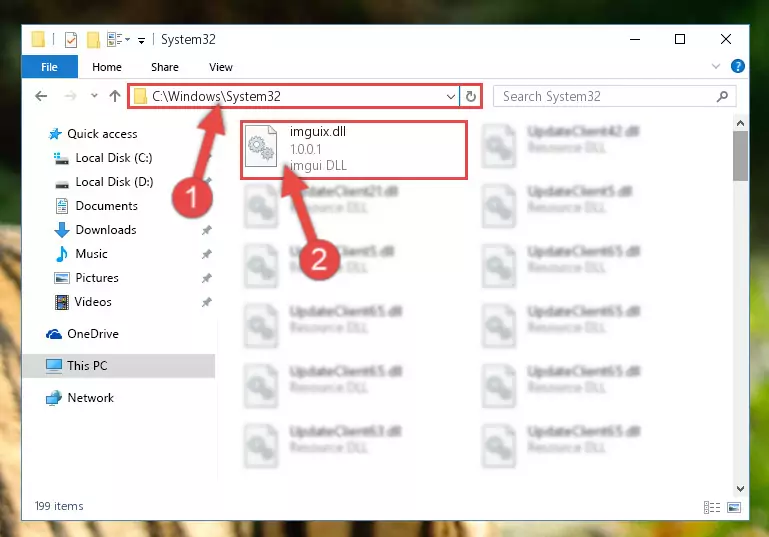
Task: Click the search magnifier icon
Action: coord(722,97)
